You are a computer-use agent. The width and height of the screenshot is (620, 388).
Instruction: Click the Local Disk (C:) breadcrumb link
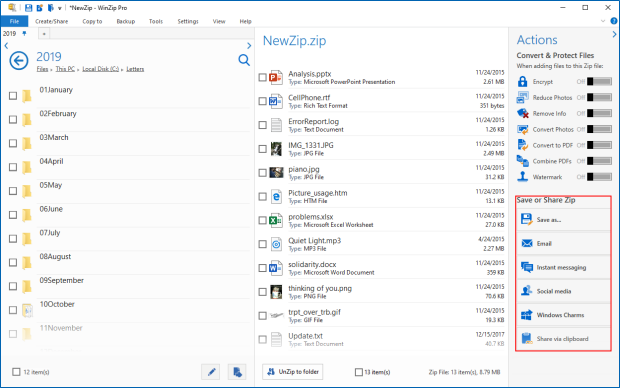click(100, 69)
